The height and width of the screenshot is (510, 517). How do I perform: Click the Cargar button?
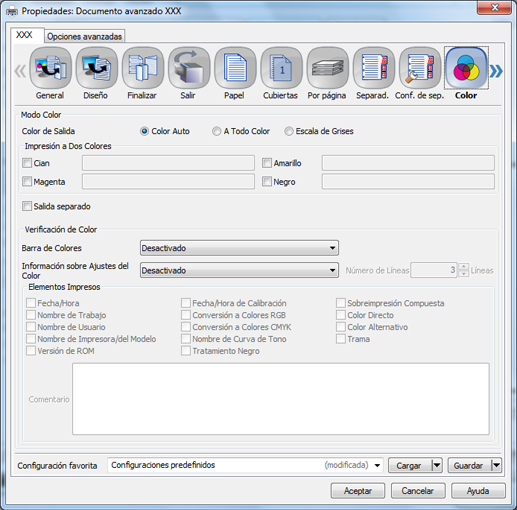(x=409, y=465)
